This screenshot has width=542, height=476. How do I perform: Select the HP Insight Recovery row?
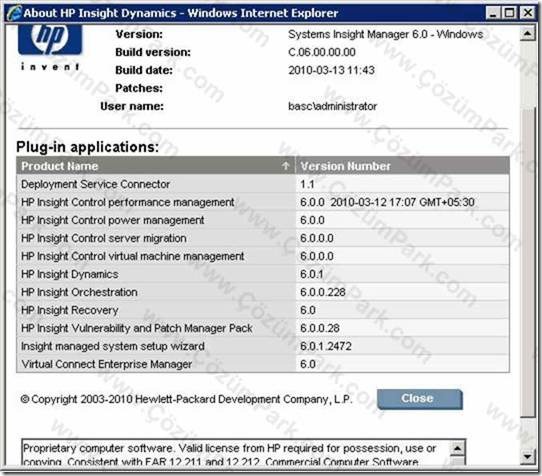tap(263, 310)
